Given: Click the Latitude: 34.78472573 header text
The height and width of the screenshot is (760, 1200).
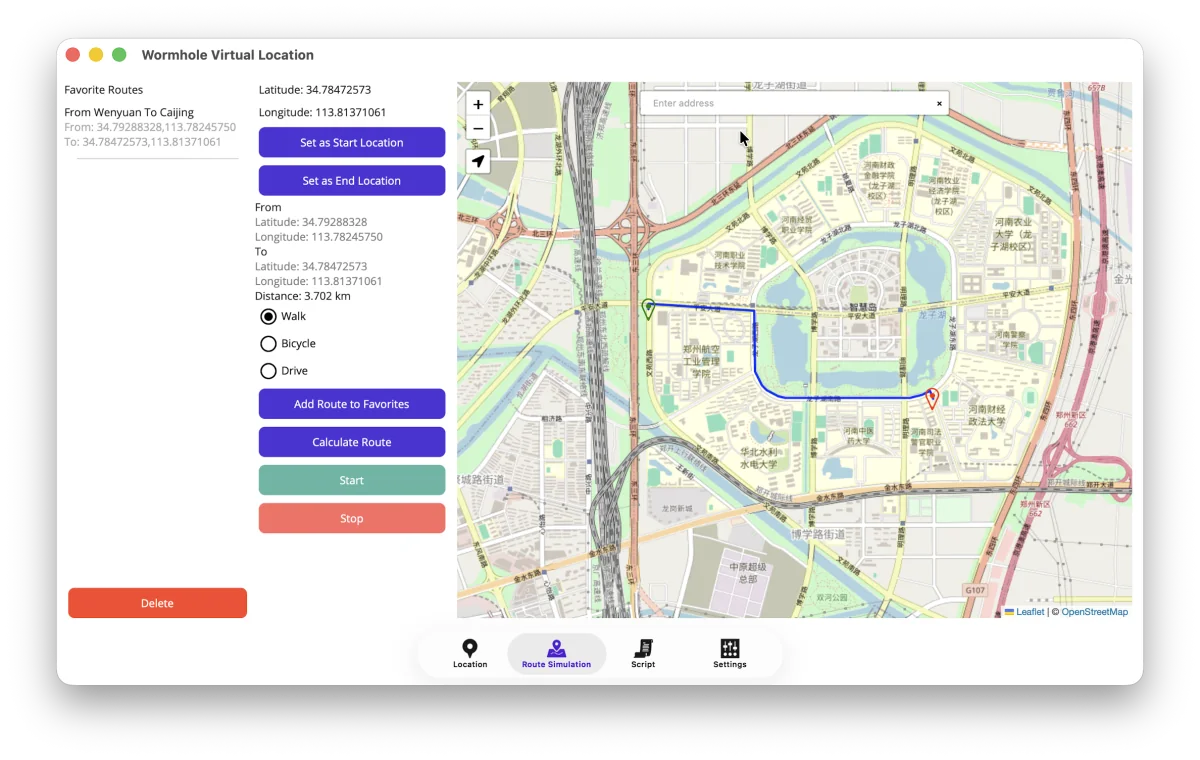Looking at the screenshot, I should (315, 90).
